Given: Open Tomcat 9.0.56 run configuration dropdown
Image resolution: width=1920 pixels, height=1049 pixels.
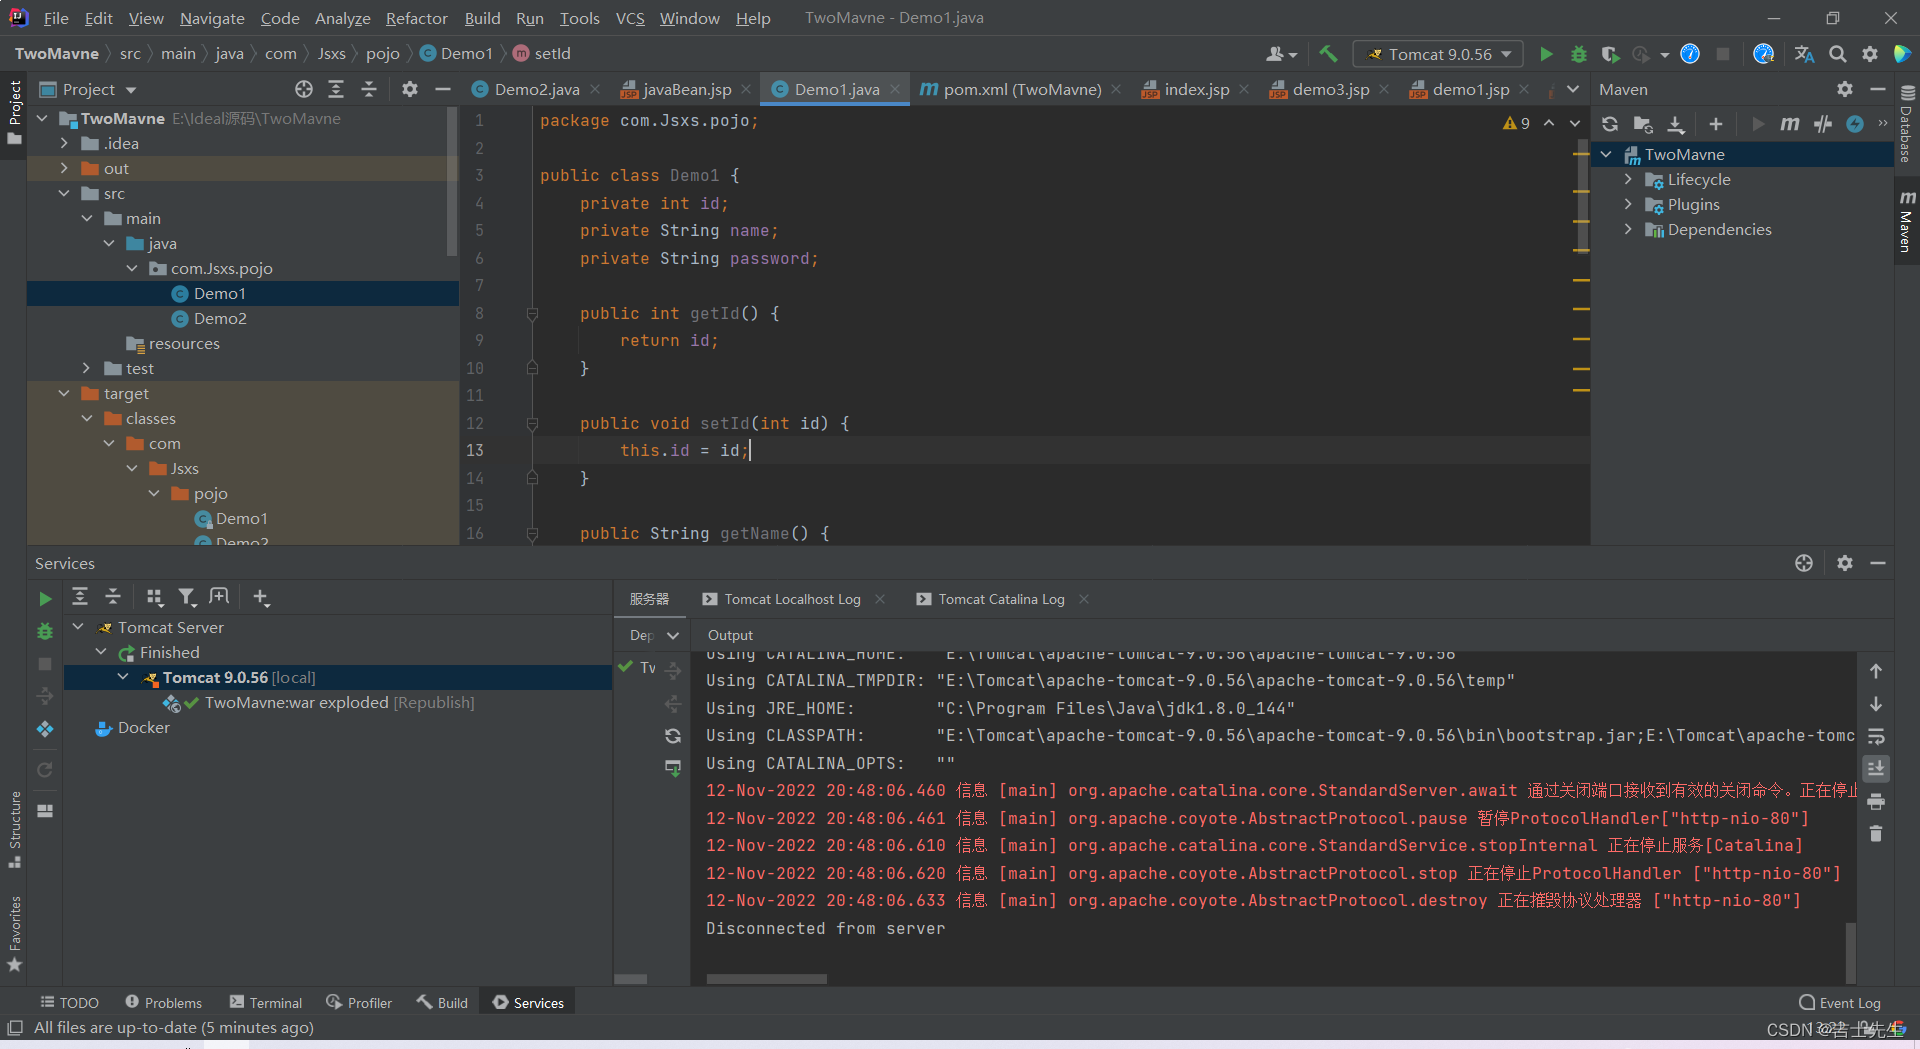Looking at the screenshot, I should coord(1438,54).
